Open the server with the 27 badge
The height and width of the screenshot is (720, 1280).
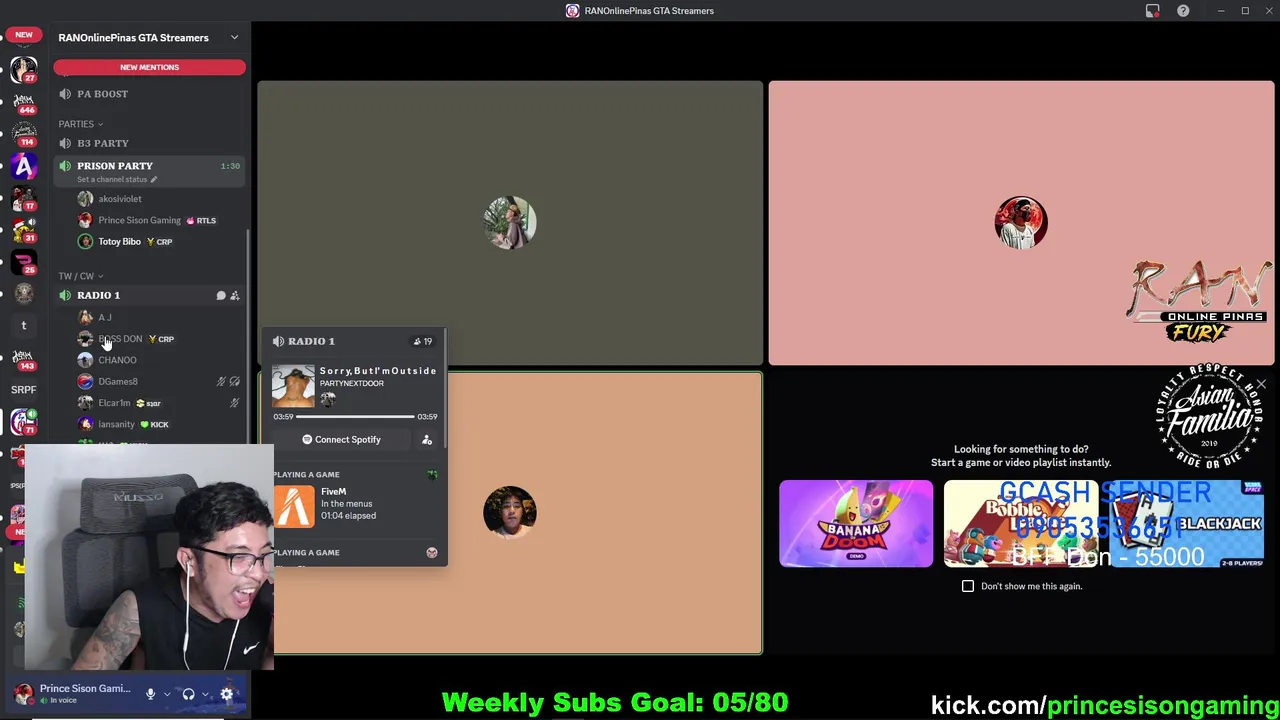tap(23, 70)
